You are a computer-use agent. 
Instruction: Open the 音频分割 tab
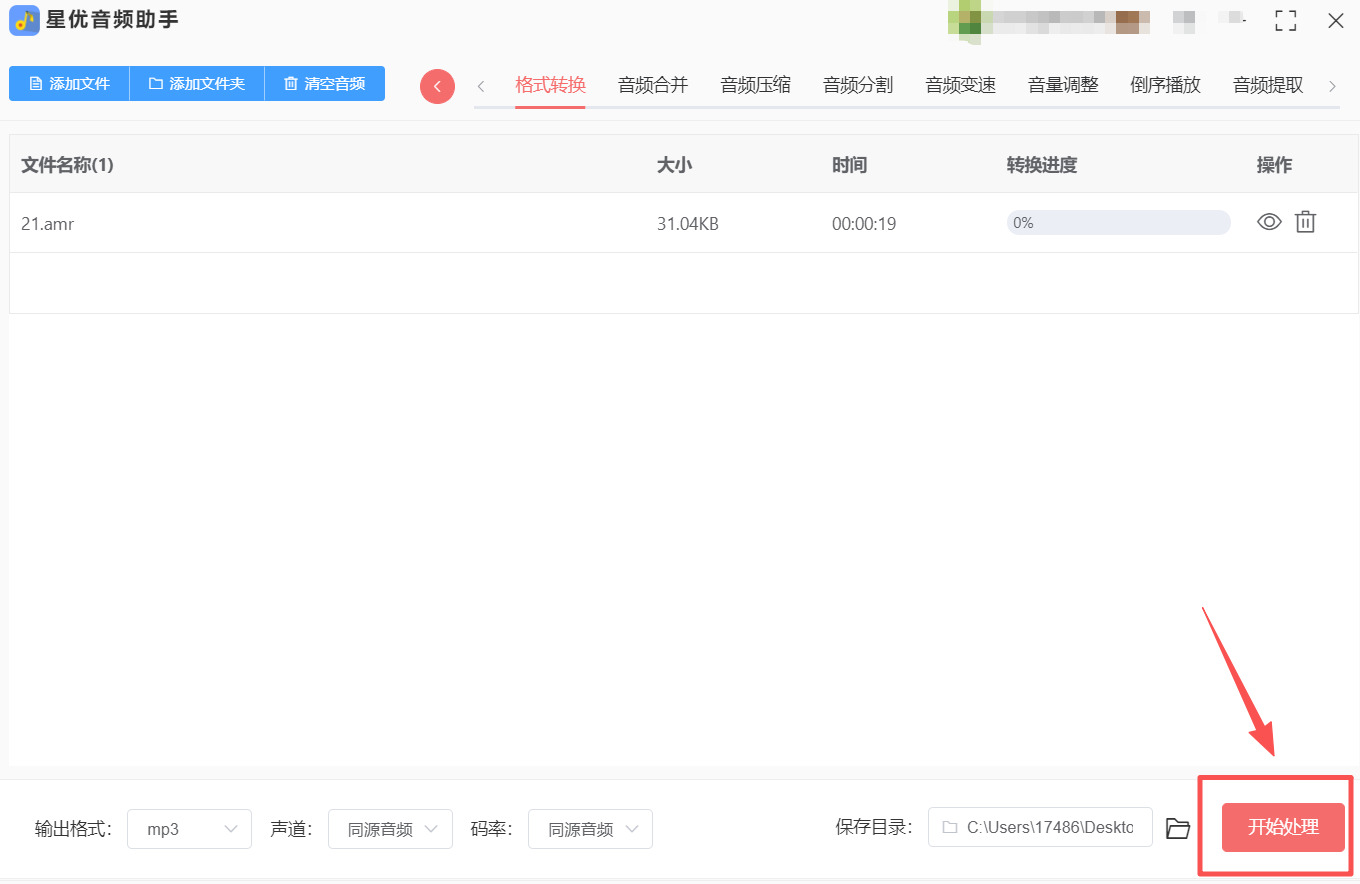pyautogui.click(x=858, y=85)
